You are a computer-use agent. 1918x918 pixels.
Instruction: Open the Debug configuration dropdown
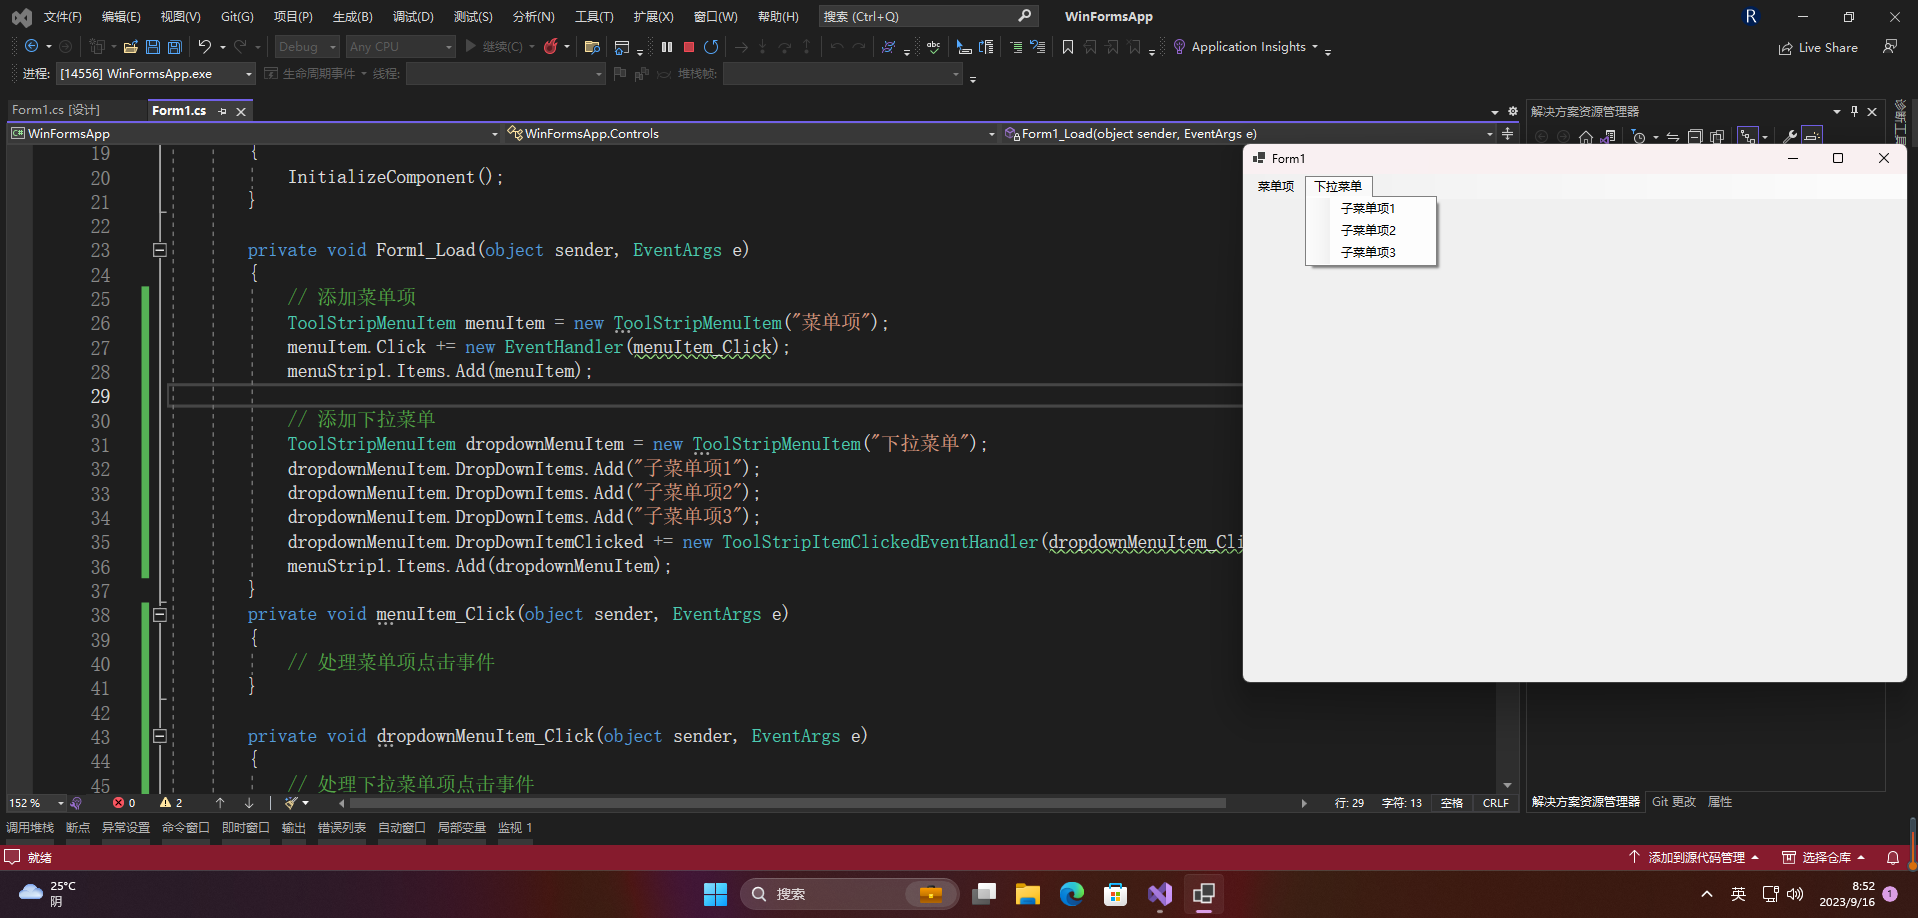[307, 47]
